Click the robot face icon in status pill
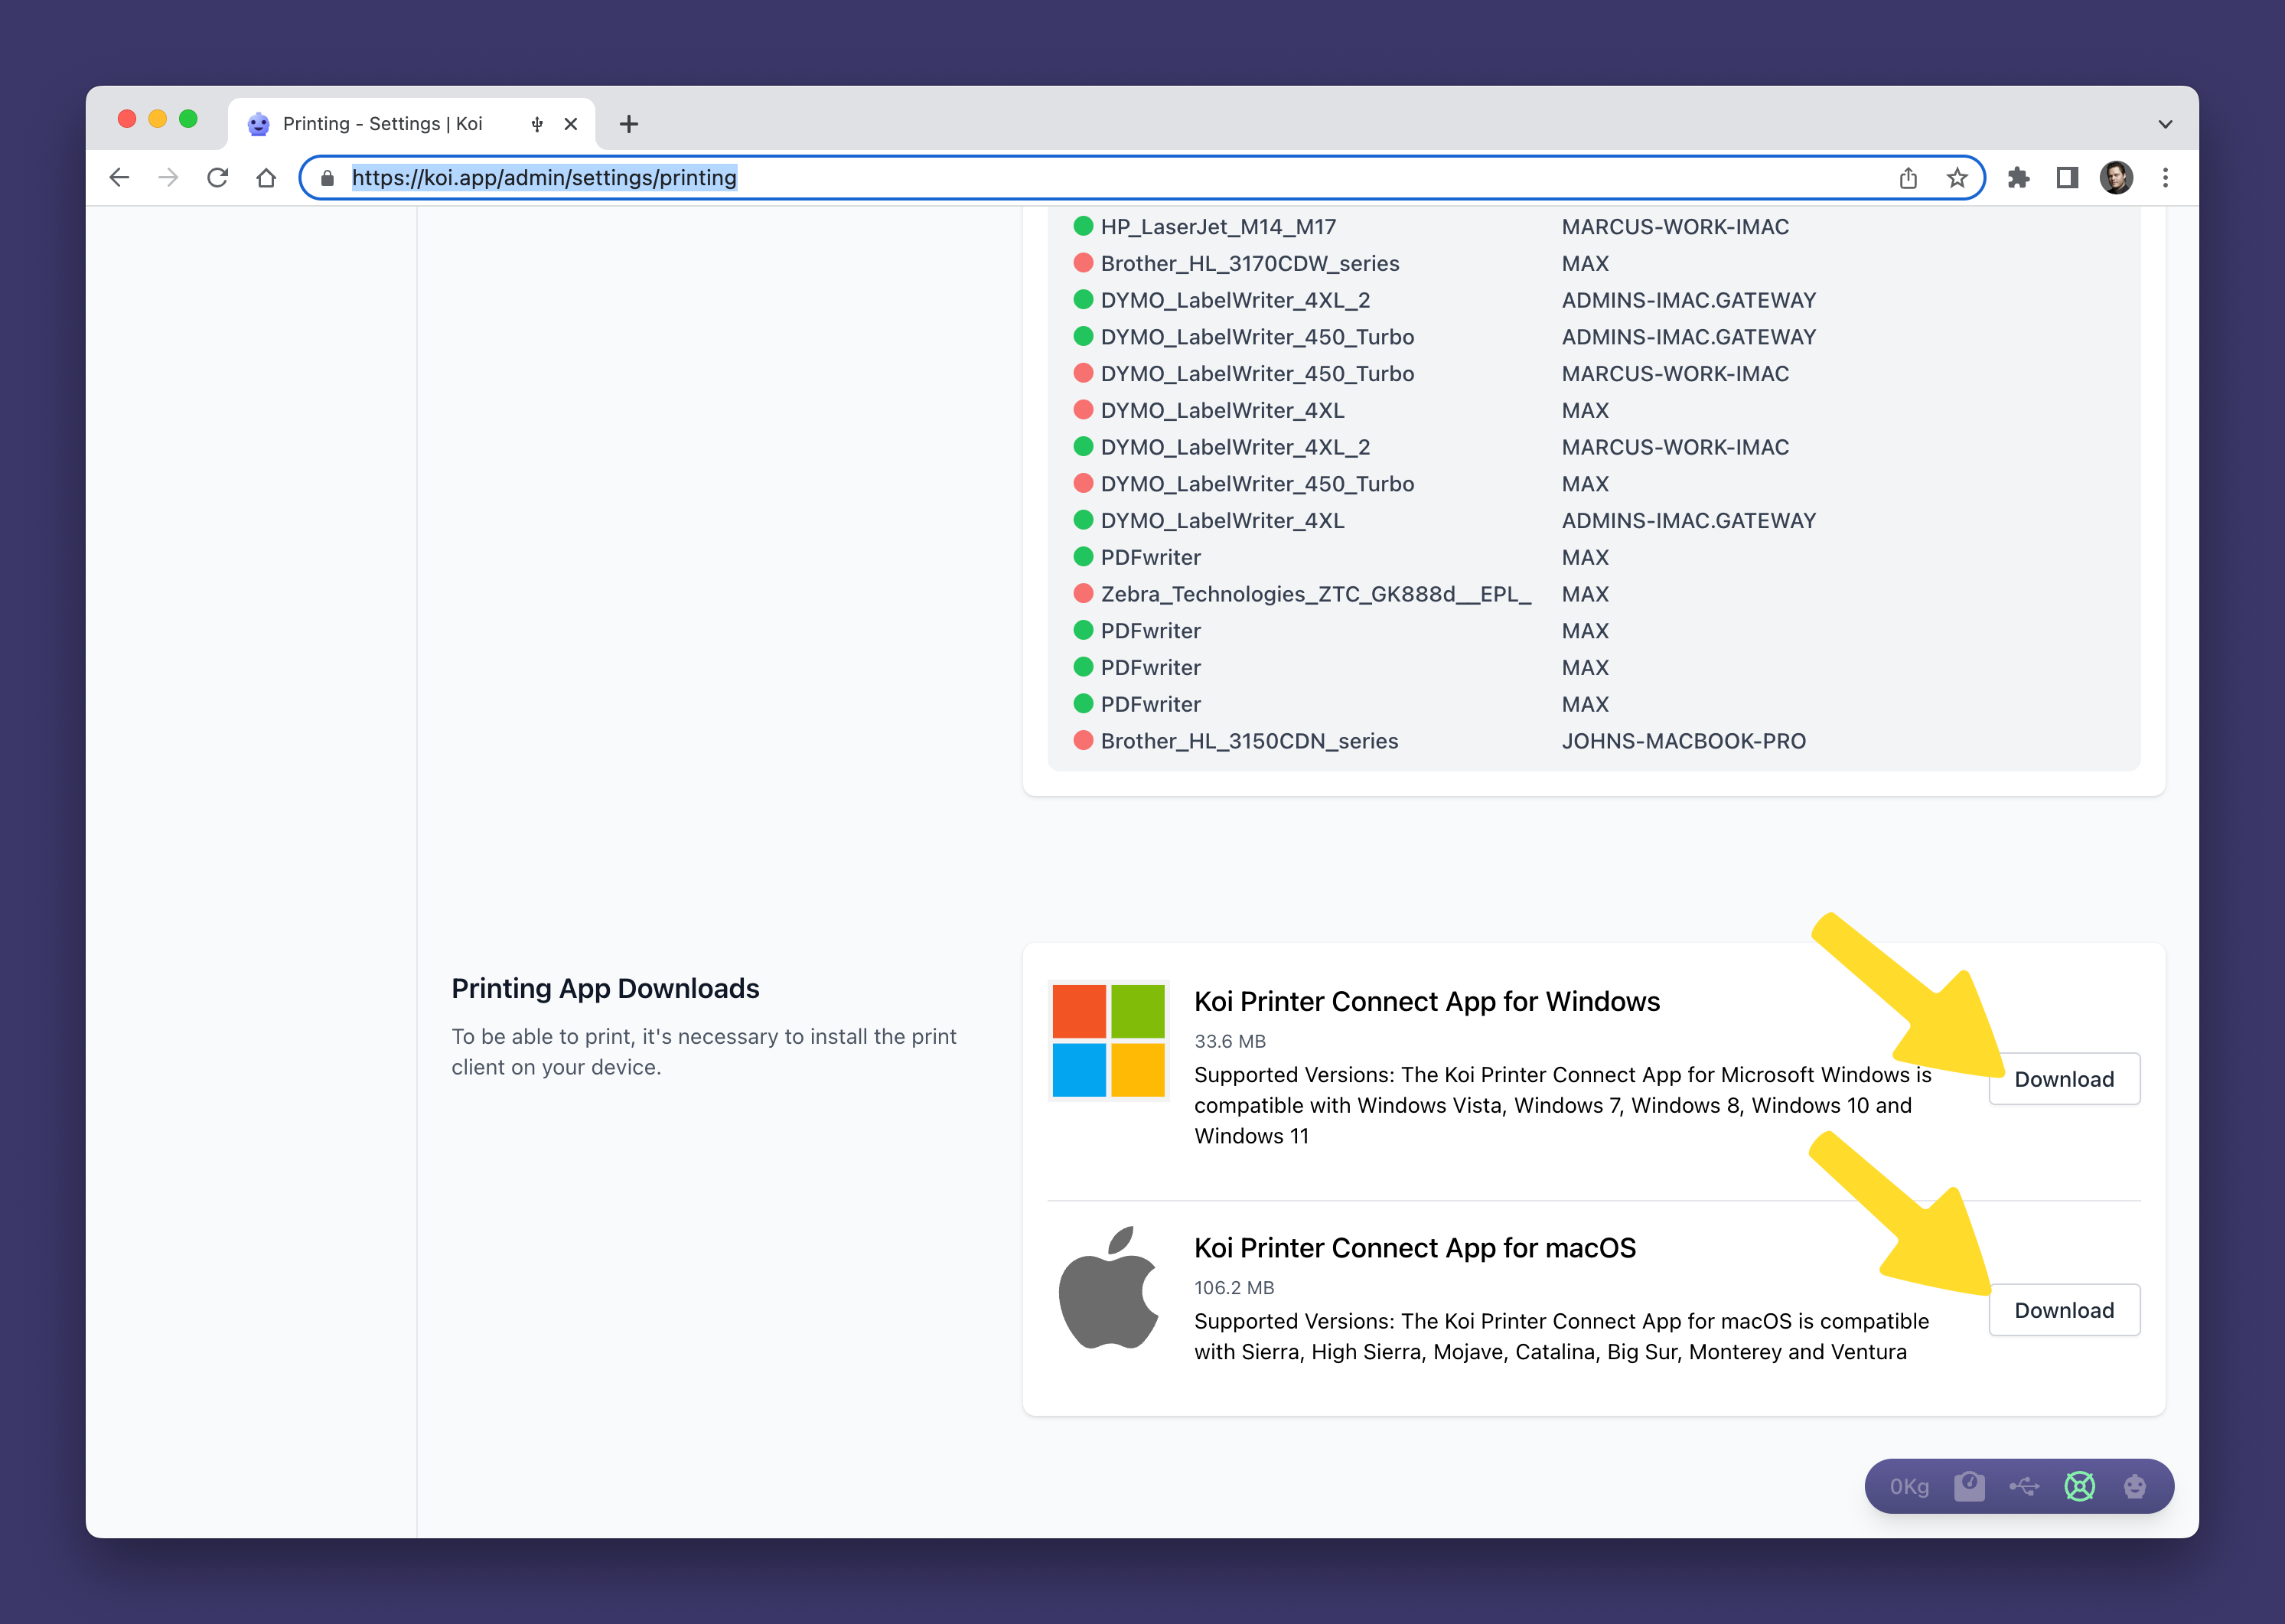 click(x=2134, y=1486)
